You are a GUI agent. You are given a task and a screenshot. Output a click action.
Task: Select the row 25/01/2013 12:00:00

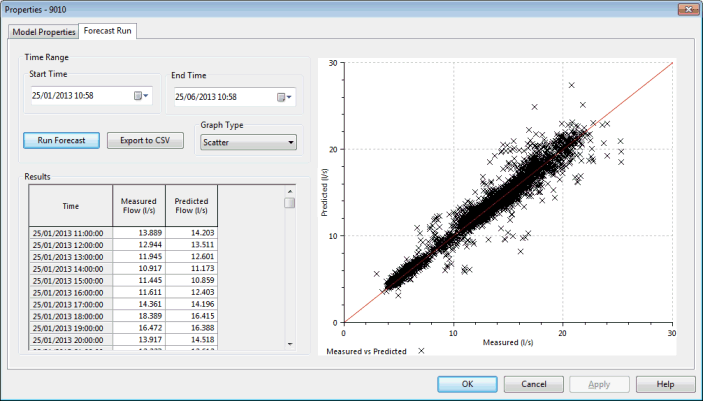tap(123, 245)
